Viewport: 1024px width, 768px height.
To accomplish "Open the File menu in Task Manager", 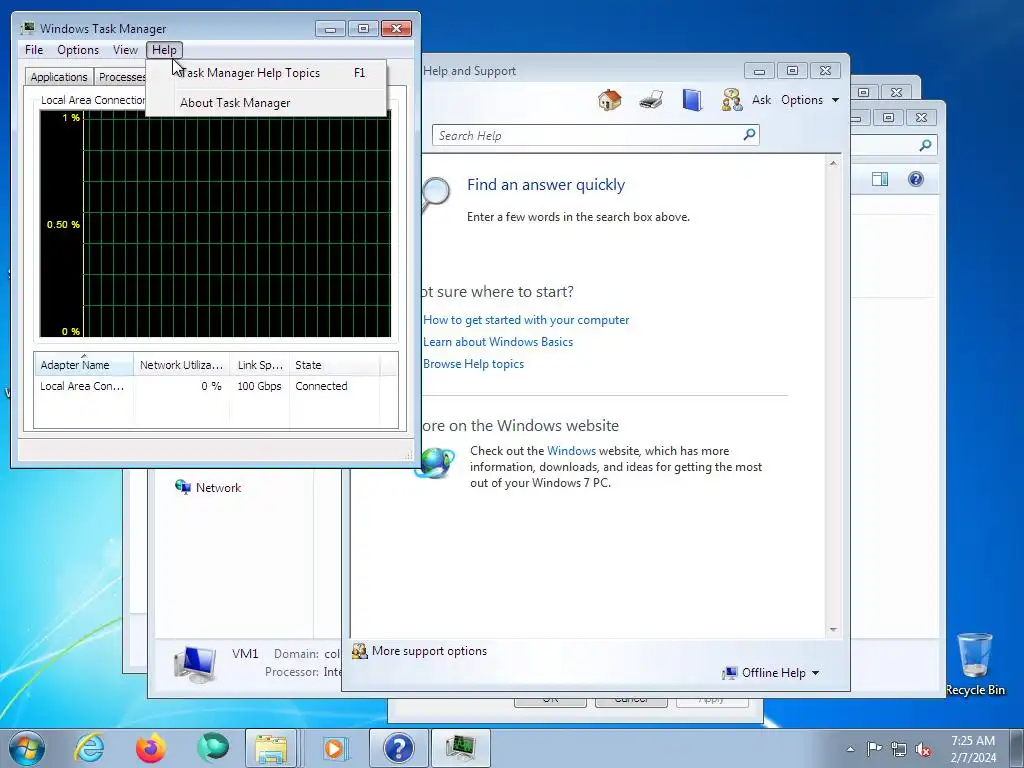I will [x=34, y=50].
